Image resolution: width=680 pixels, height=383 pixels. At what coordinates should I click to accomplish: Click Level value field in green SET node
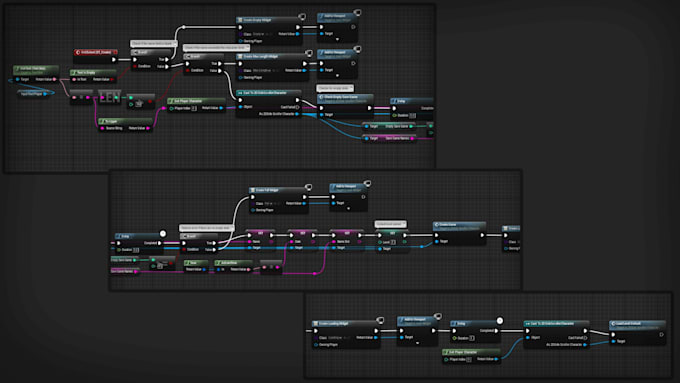pos(393,242)
